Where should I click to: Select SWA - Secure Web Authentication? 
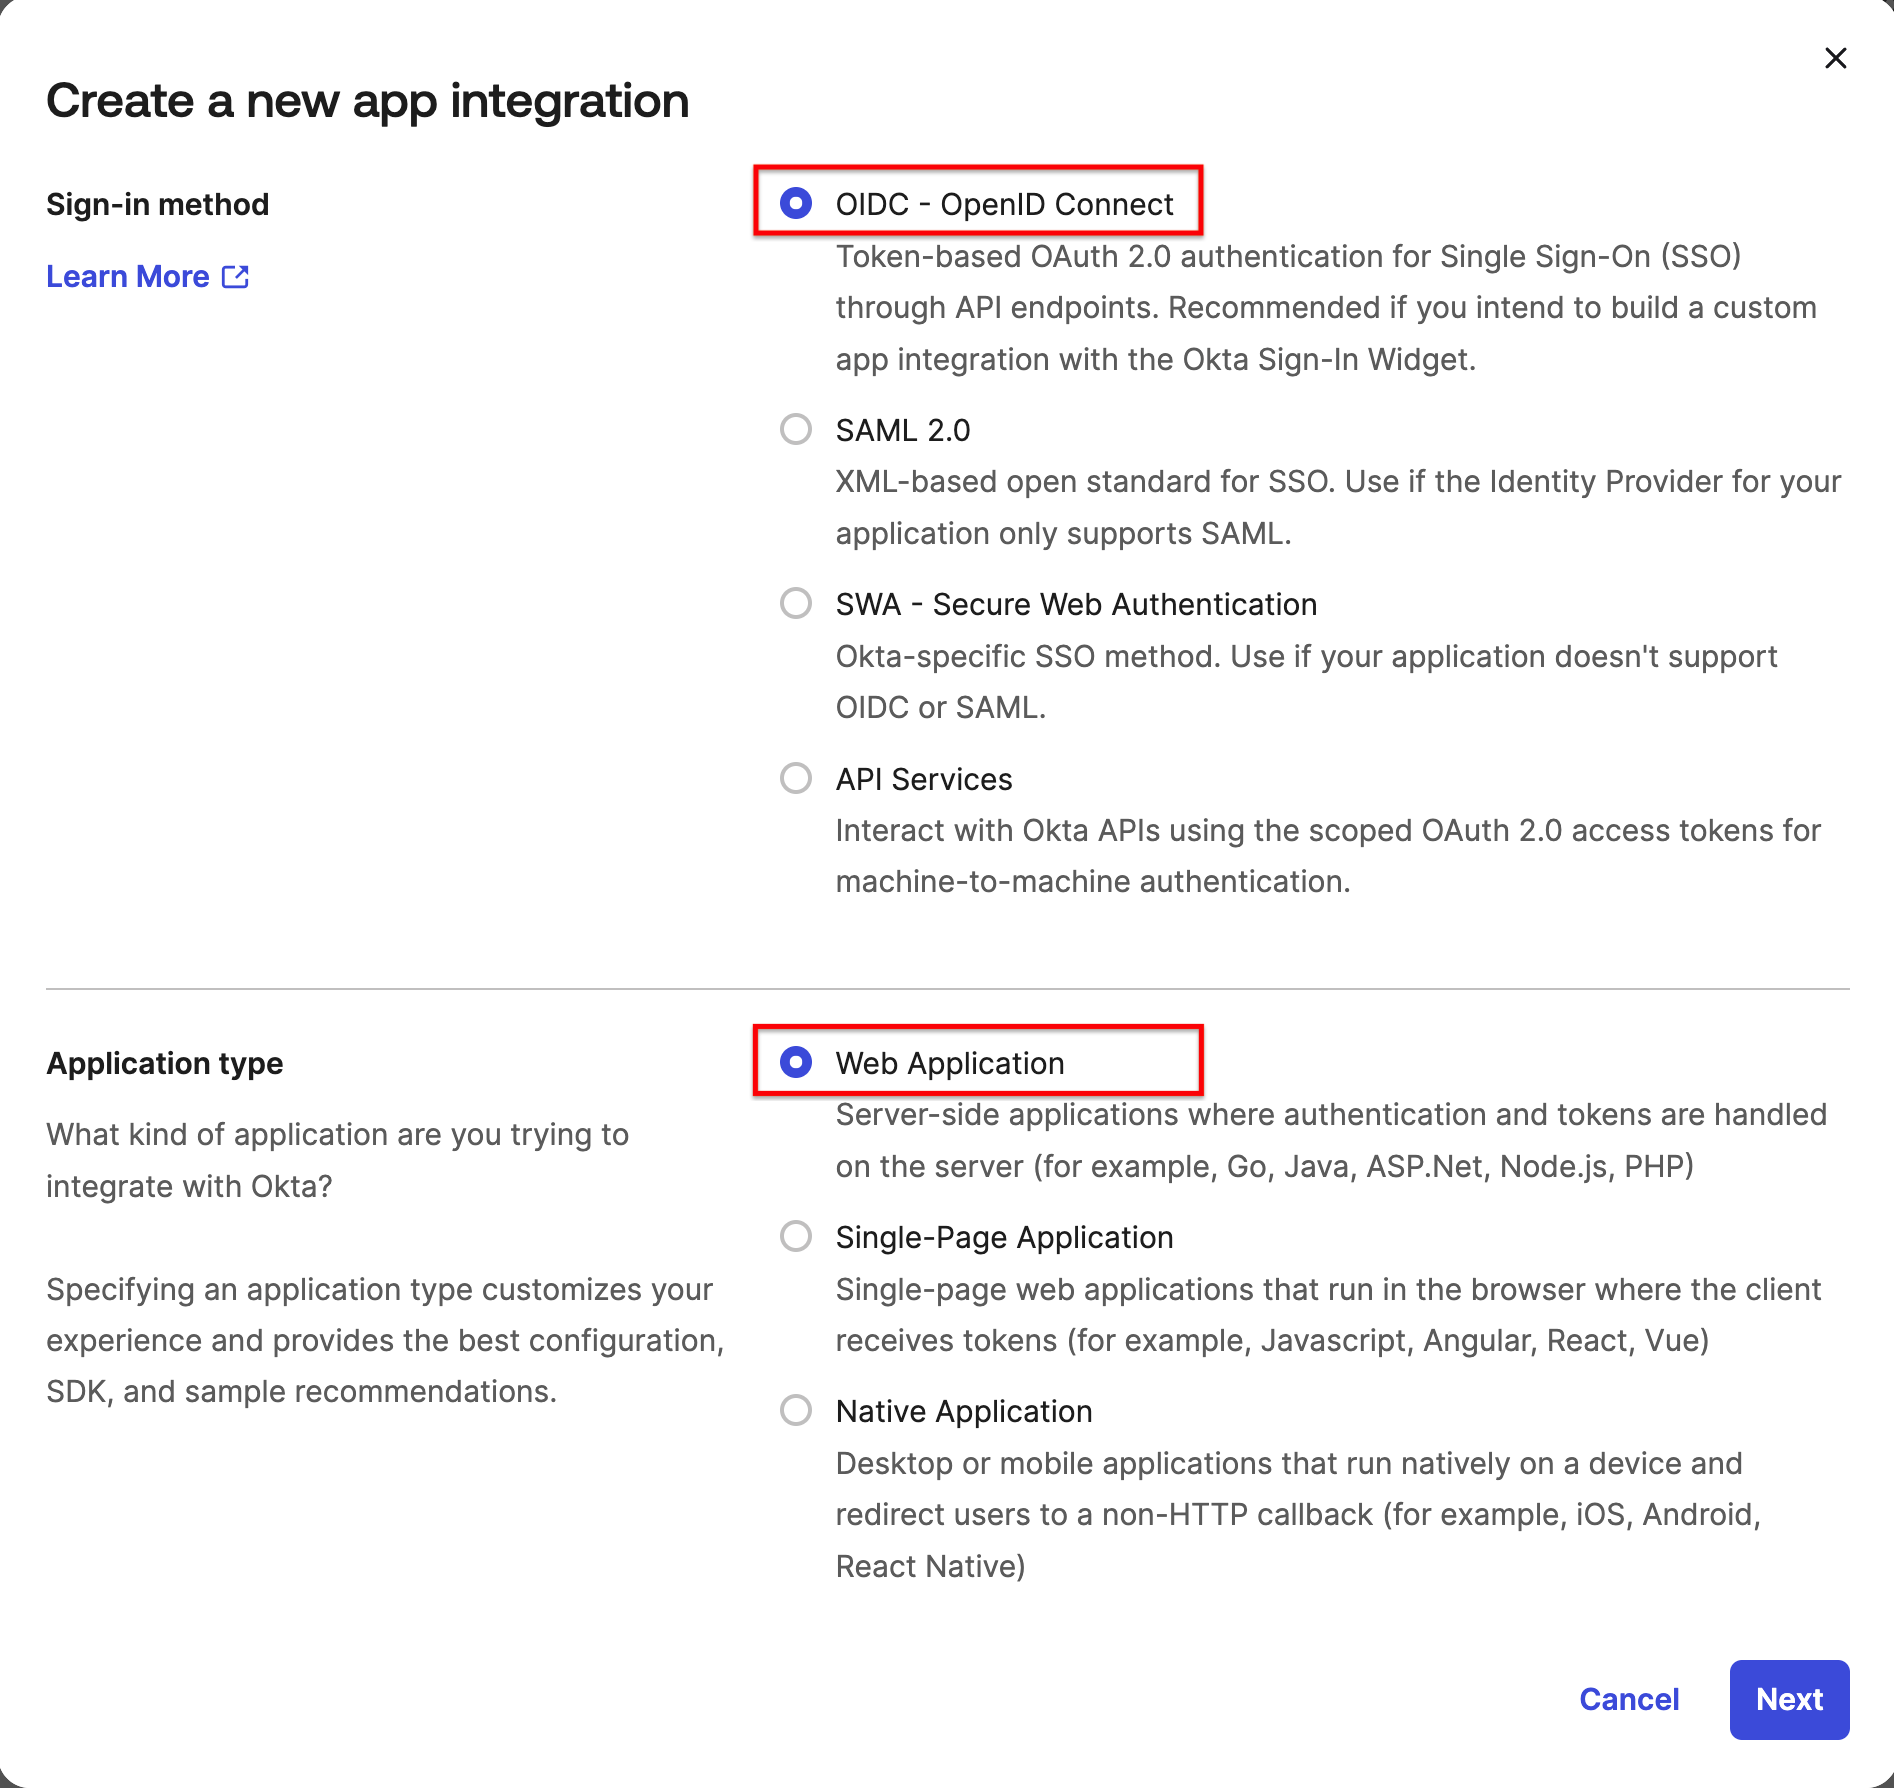[x=795, y=604]
